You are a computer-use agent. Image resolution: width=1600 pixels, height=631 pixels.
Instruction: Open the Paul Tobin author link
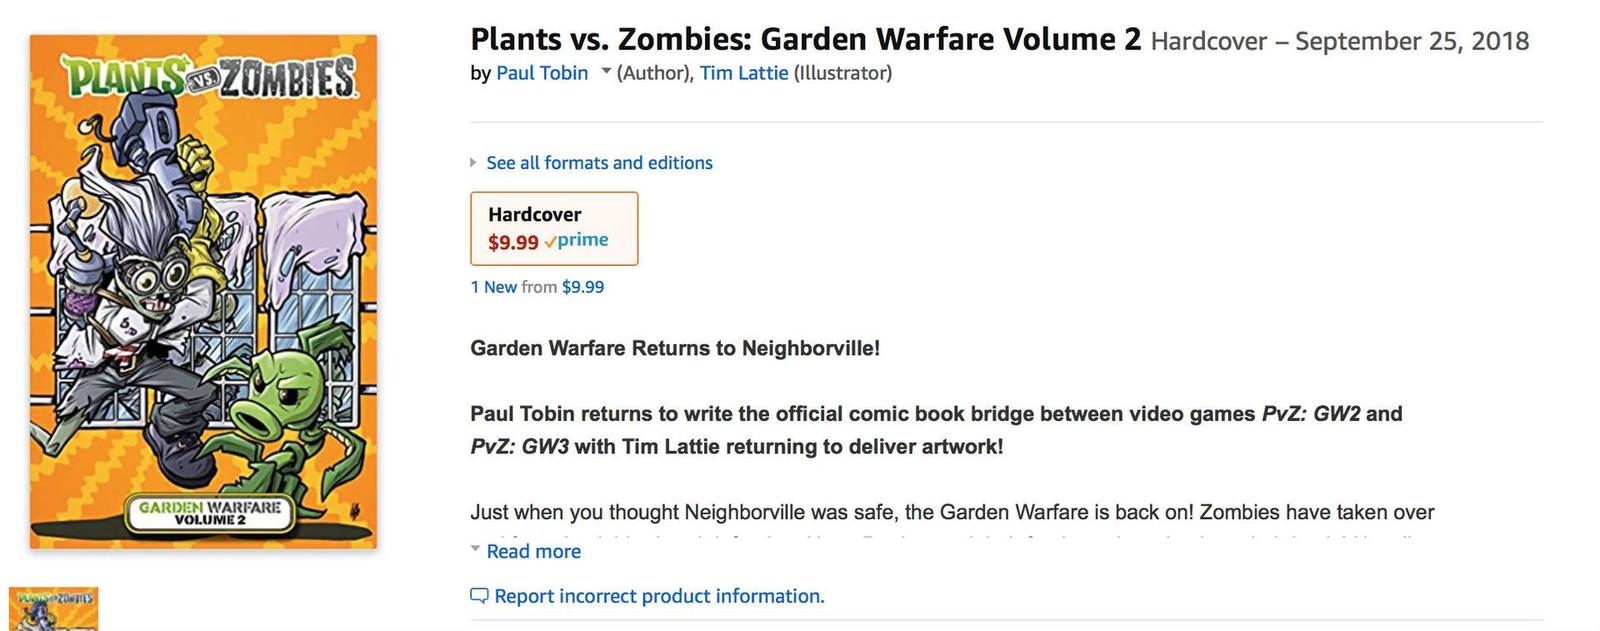pyautogui.click(x=542, y=73)
